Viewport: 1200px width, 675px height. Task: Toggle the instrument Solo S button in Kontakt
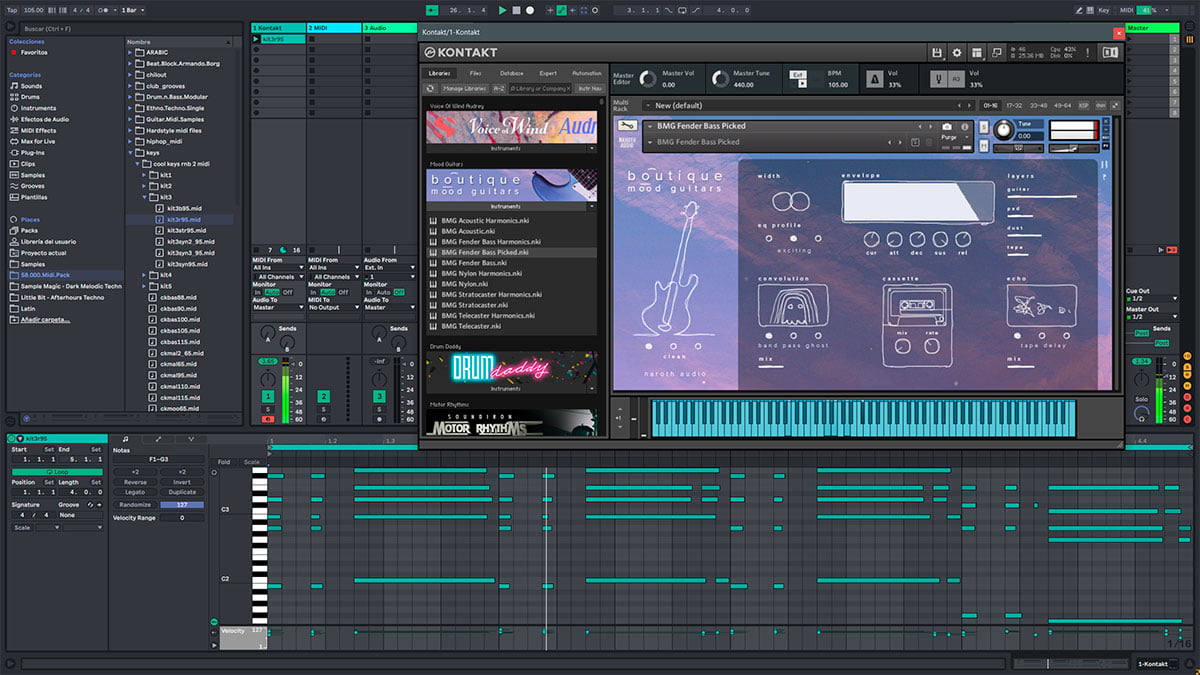pos(984,127)
